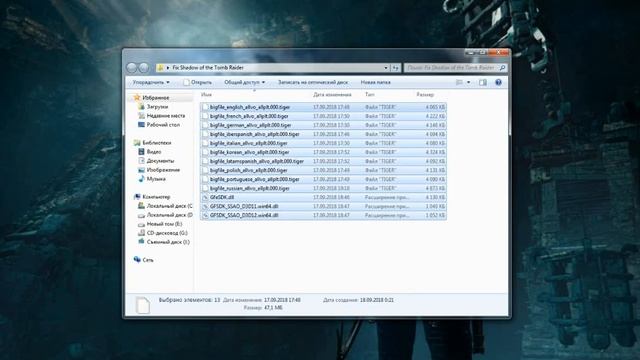This screenshot has height=360, width=640.
Task: Create a folder with Новая папка
Action: point(376,82)
